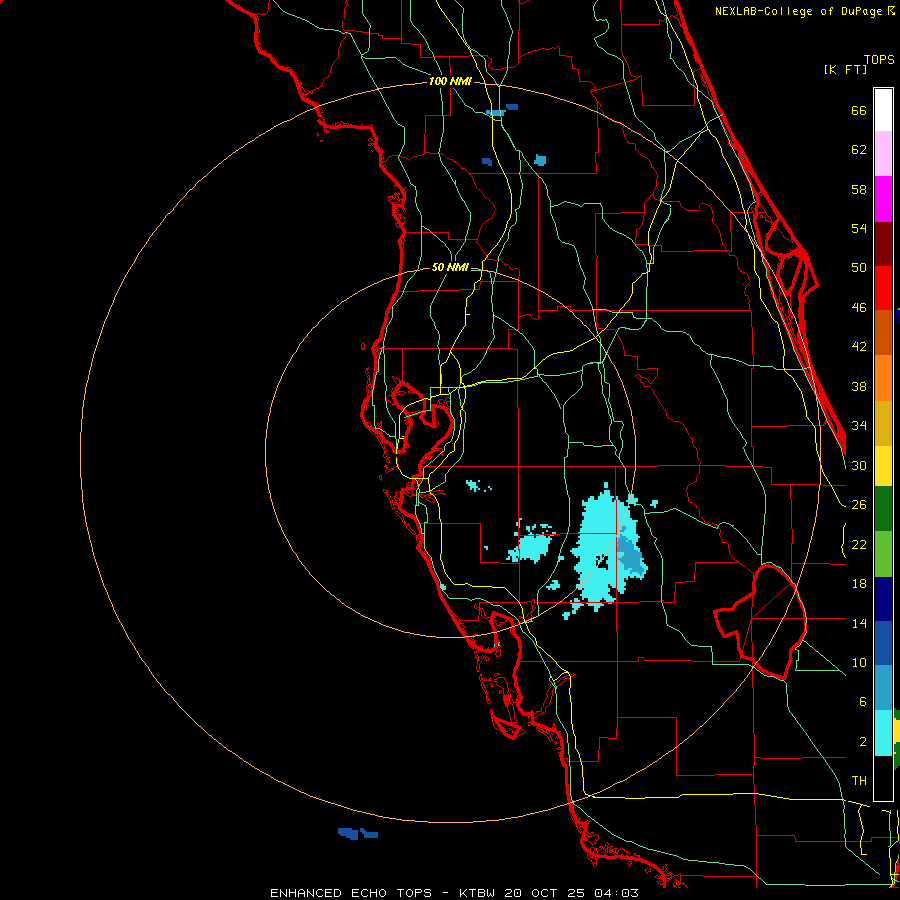This screenshot has height=900, width=900.
Task: Click legend value 66
Action: pos(859,111)
